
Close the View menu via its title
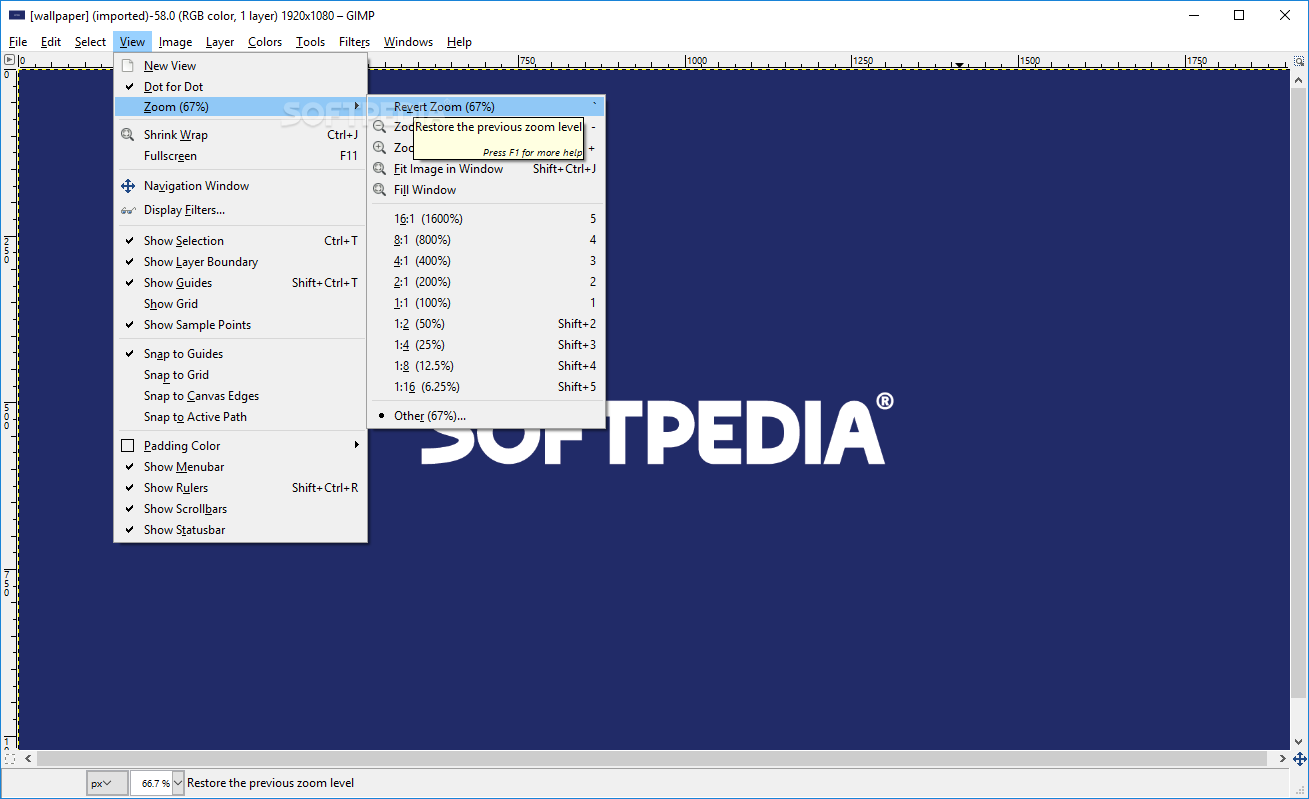point(132,42)
